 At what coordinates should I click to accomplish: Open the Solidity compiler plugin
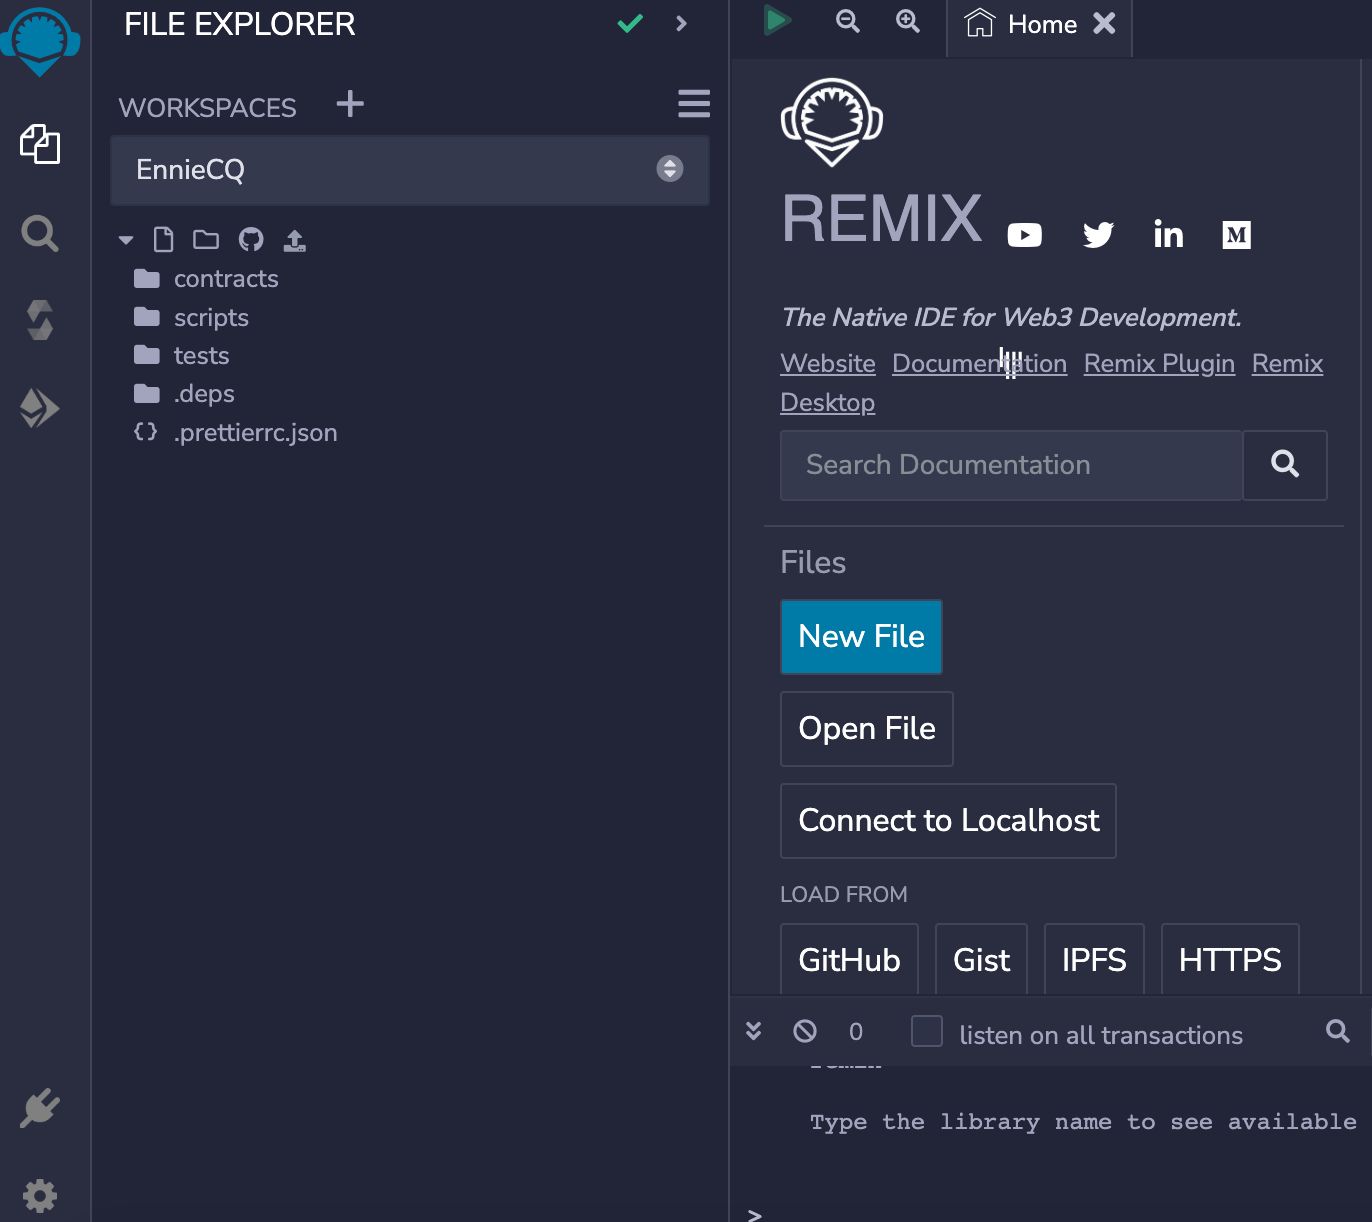pyautogui.click(x=40, y=320)
